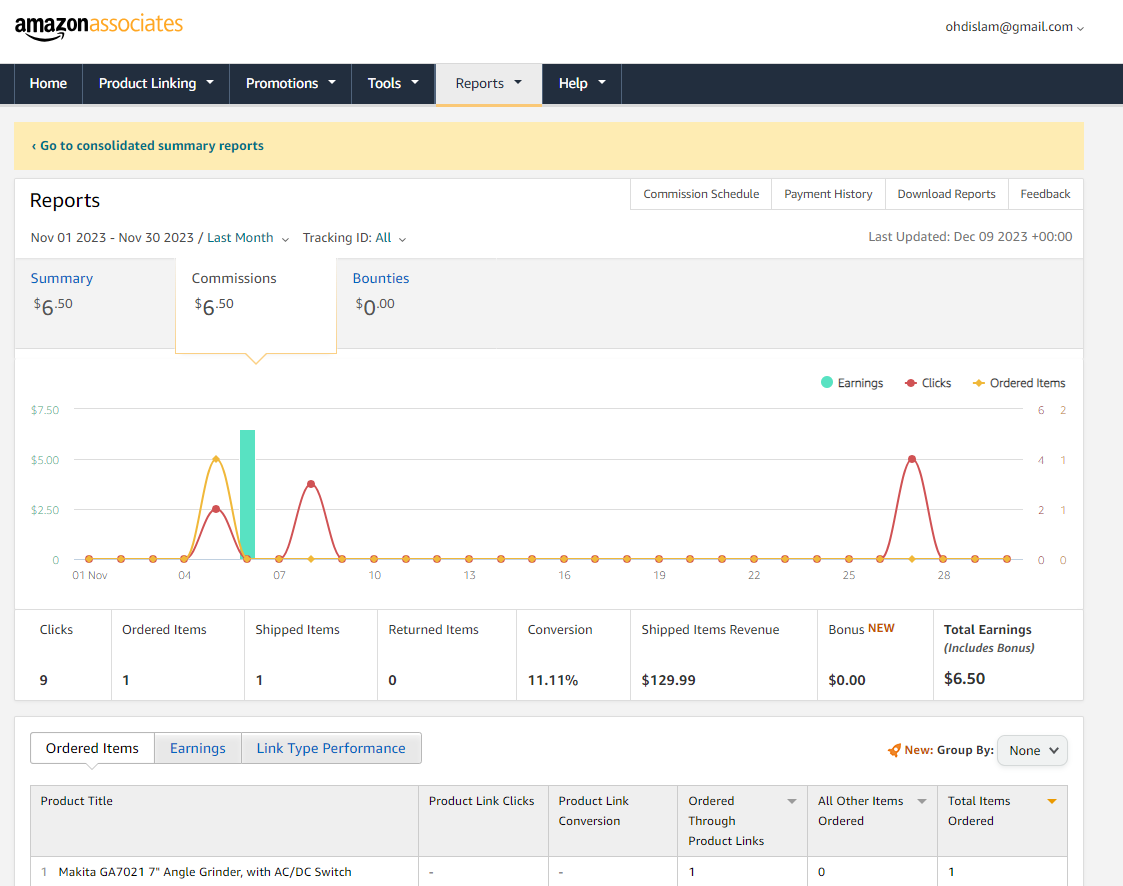Expand the Help menu
This screenshot has height=886, width=1123.
pyautogui.click(x=582, y=84)
